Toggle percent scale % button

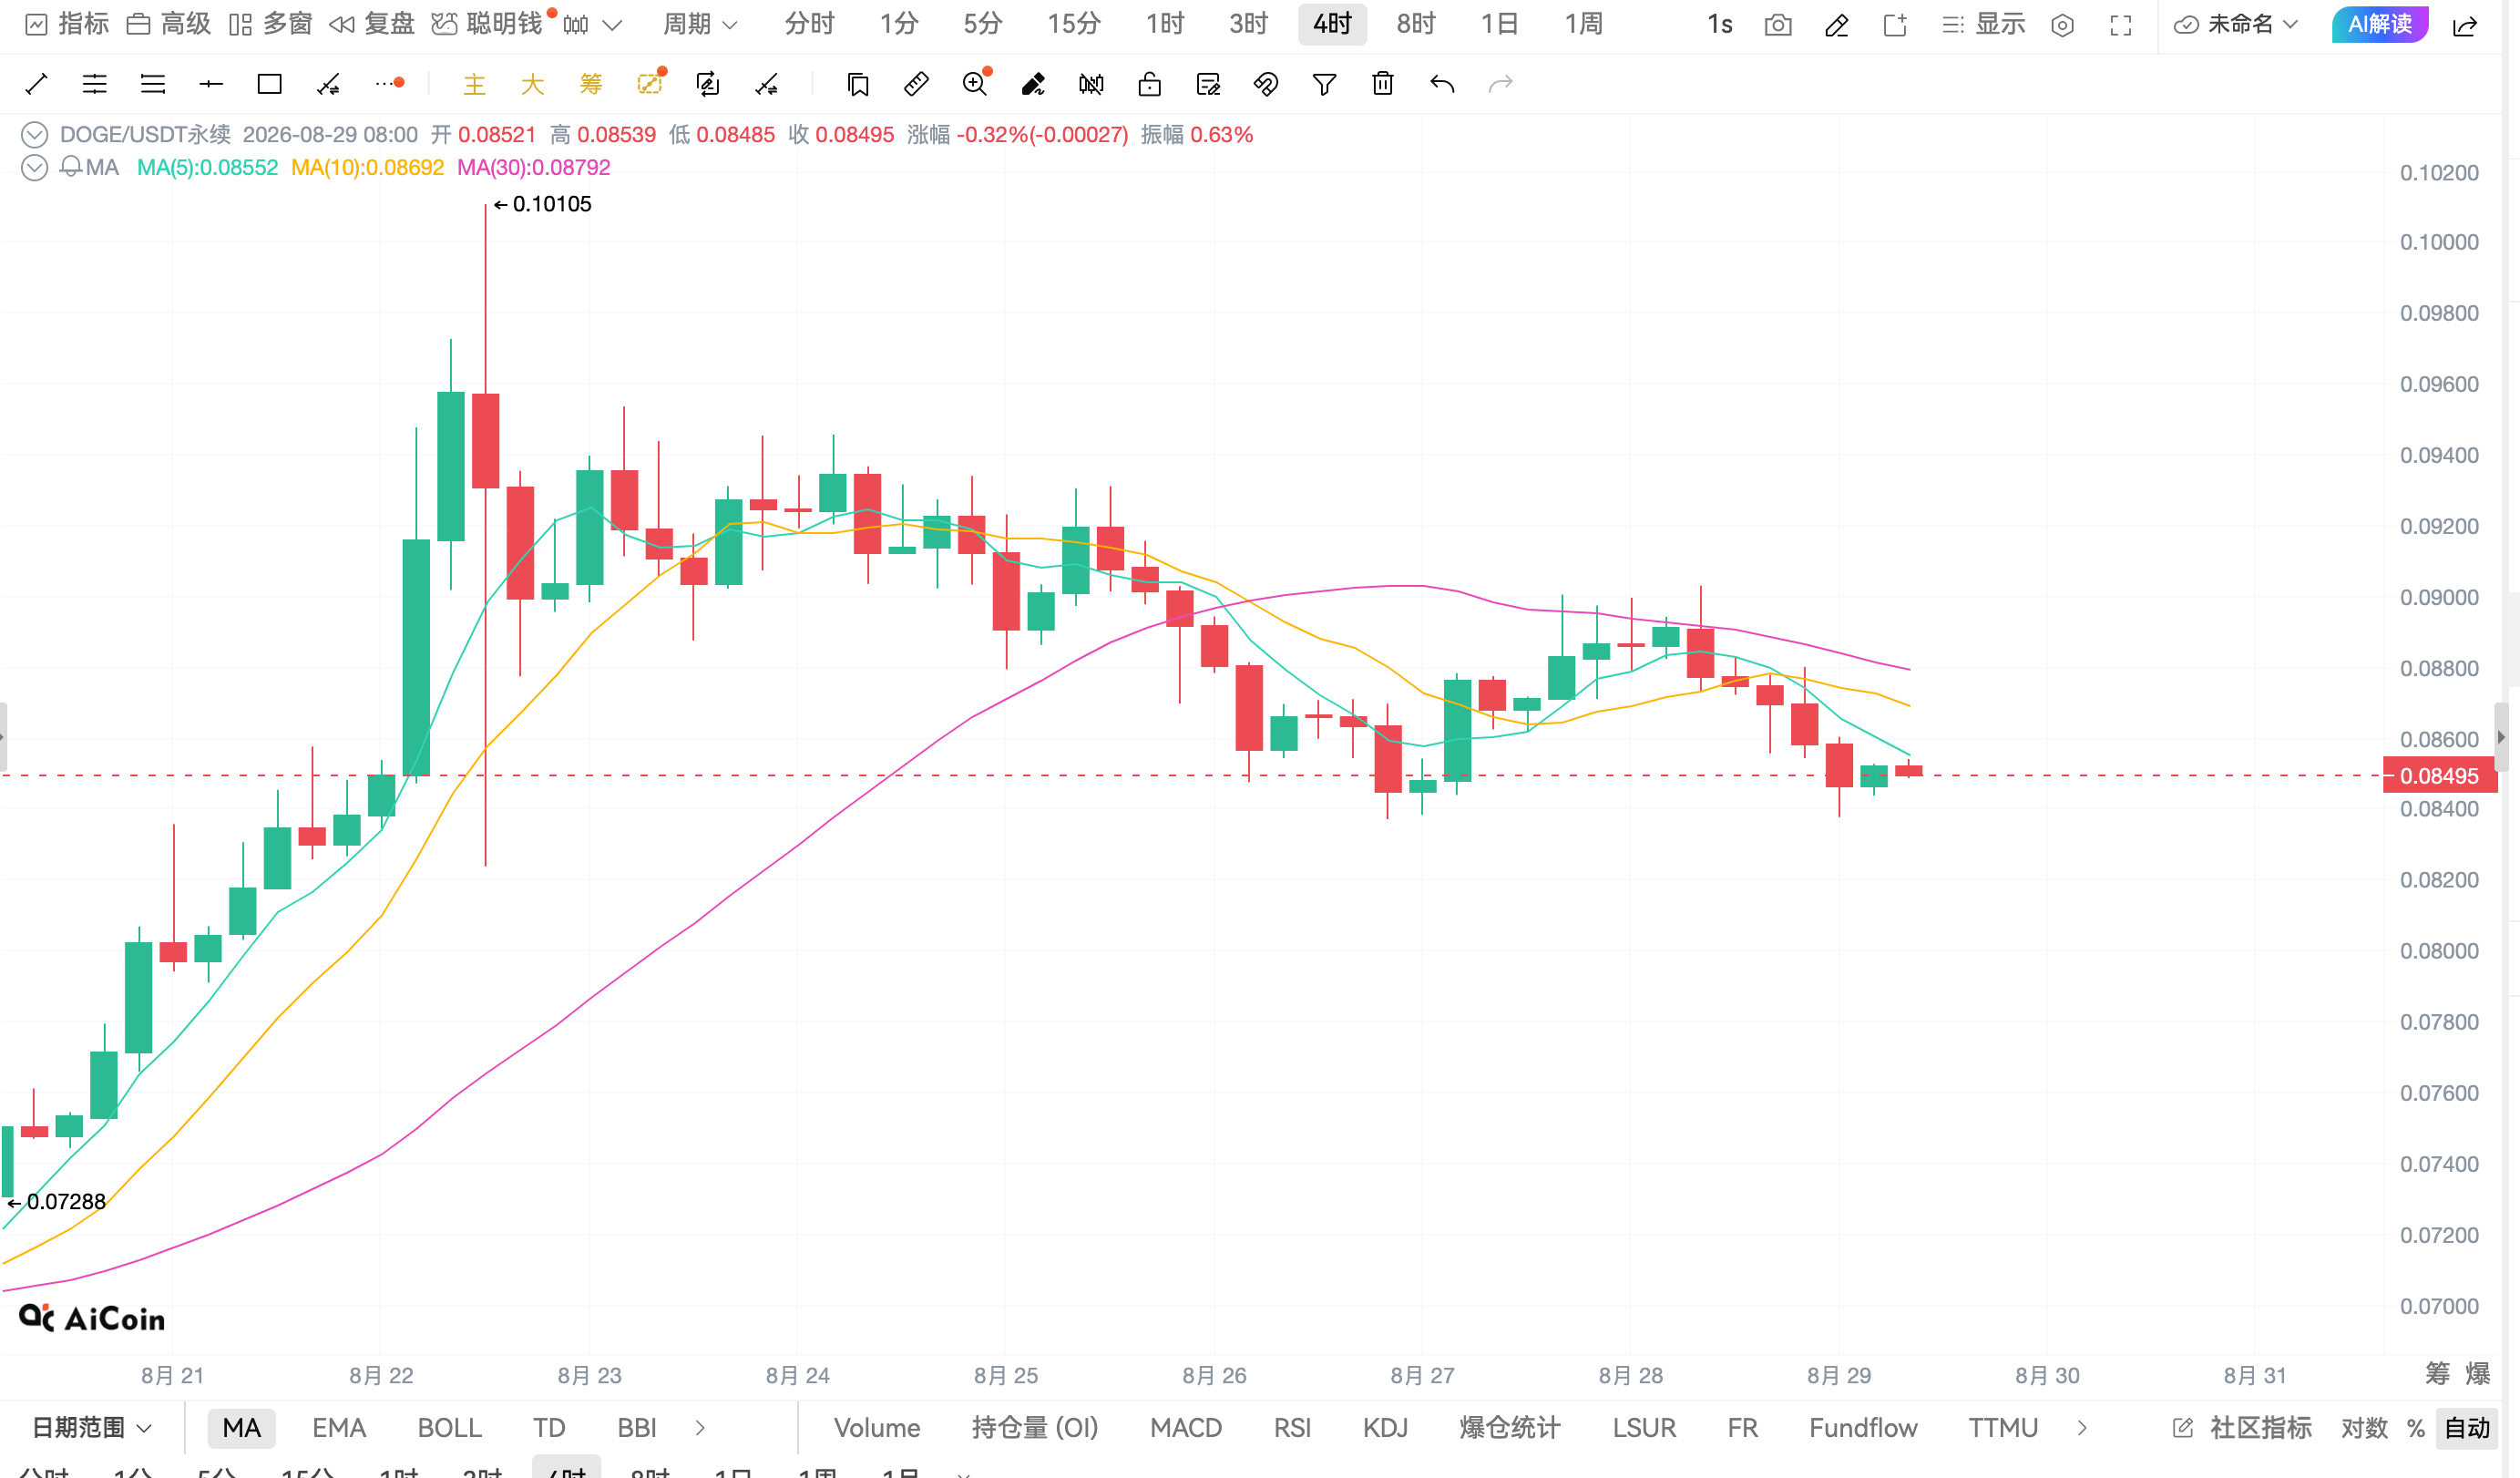(x=2416, y=1428)
